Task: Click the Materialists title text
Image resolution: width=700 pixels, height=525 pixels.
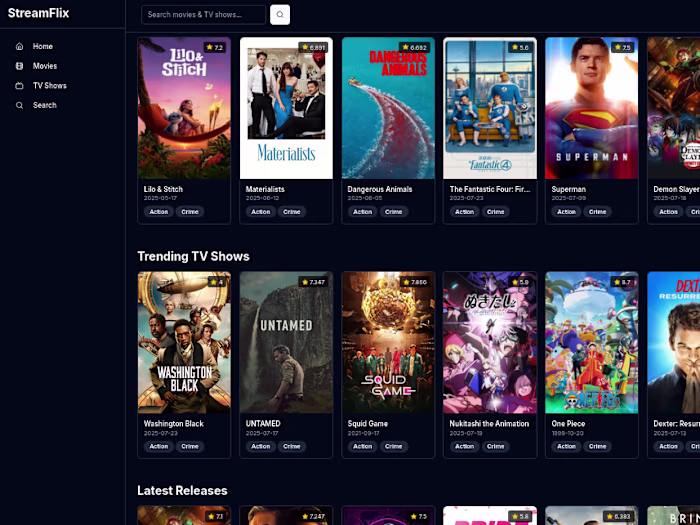Action: [x=265, y=189]
